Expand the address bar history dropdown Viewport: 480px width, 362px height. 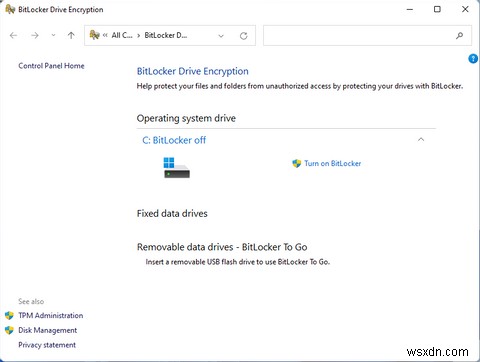pyautogui.click(x=221, y=36)
